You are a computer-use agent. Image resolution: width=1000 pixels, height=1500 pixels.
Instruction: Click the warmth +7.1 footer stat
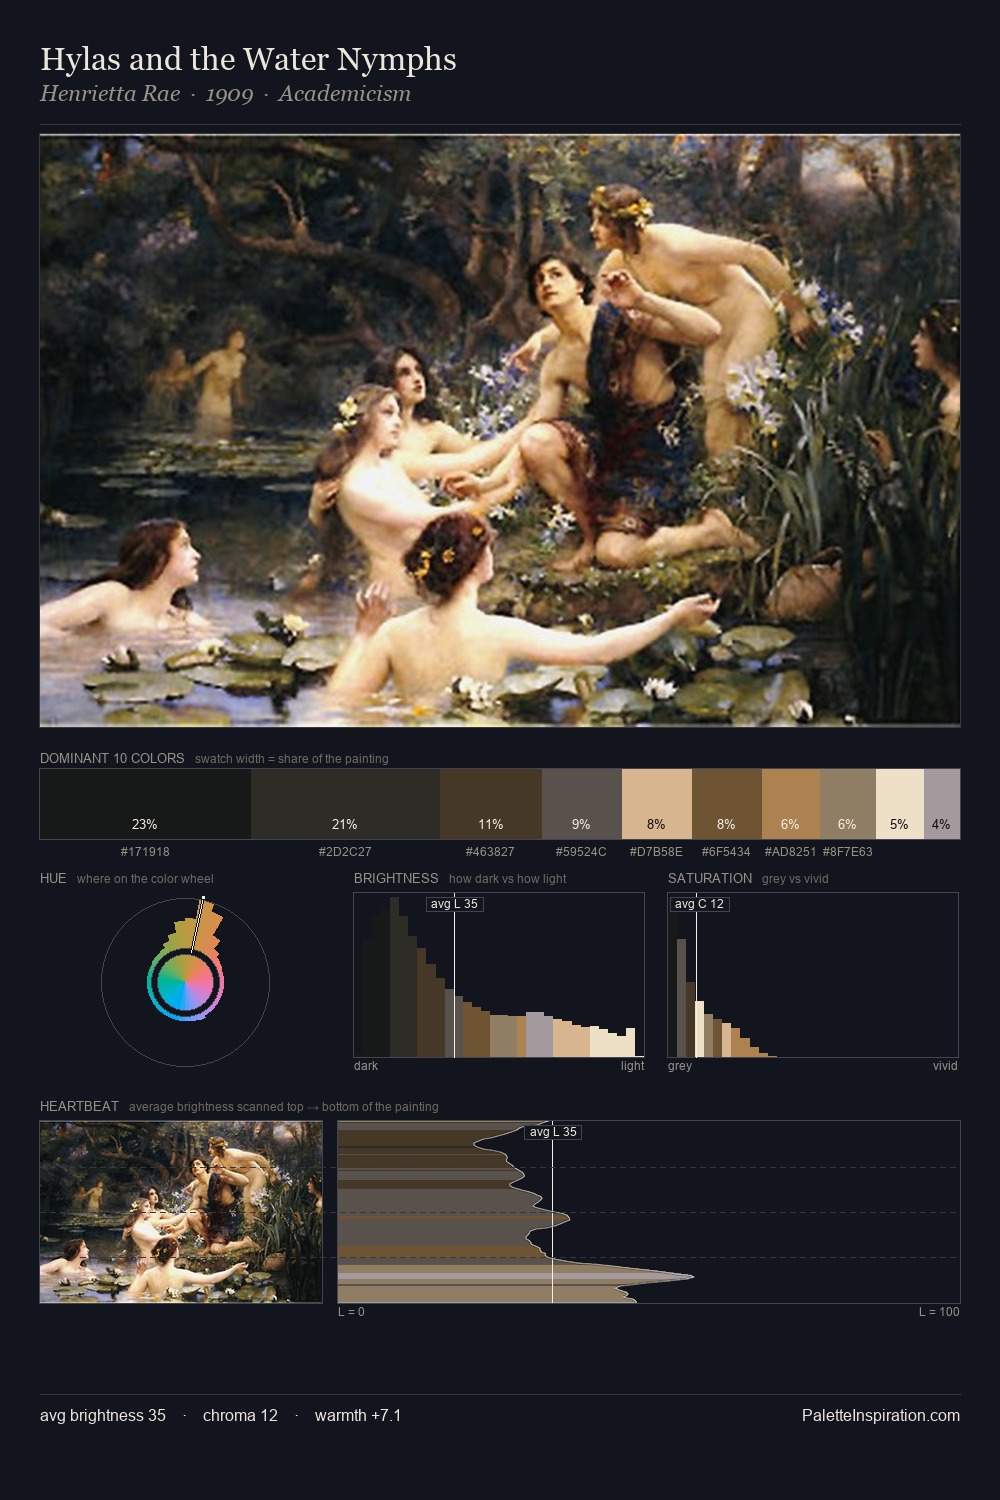click(x=358, y=1416)
